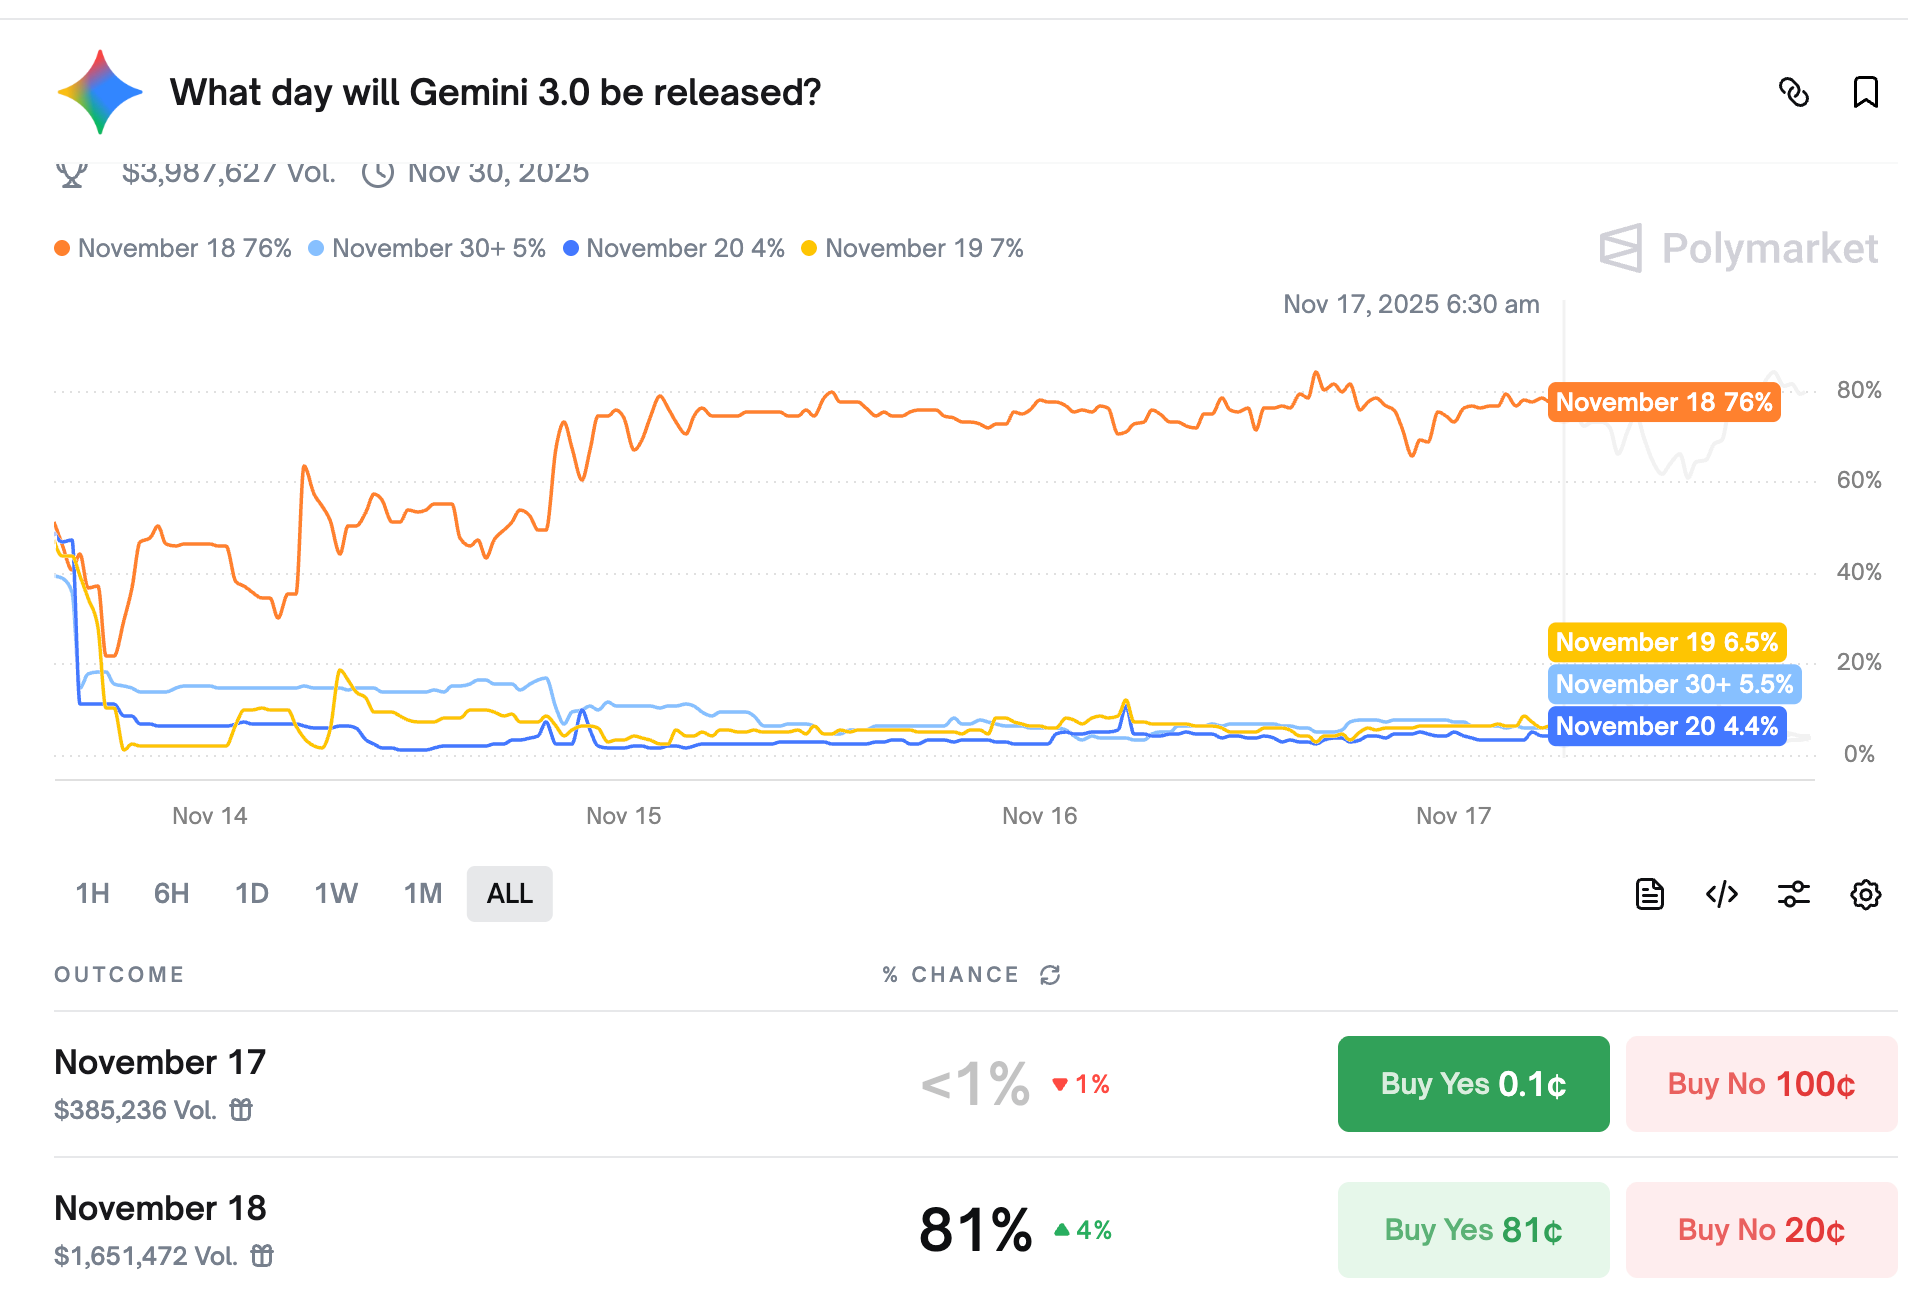Select the ALL time range

pyautogui.click(x=510, y=893)
